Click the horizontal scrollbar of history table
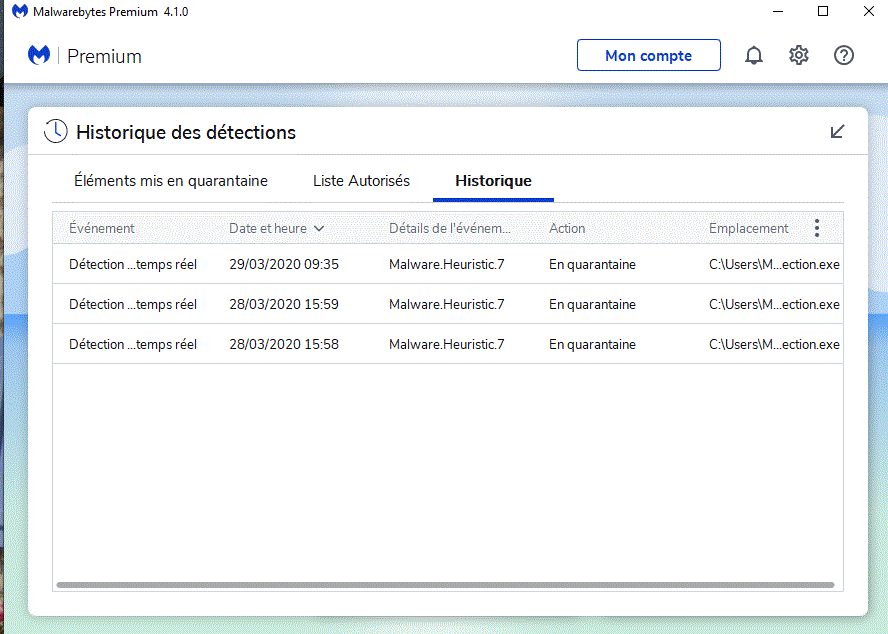 [445, 585]
